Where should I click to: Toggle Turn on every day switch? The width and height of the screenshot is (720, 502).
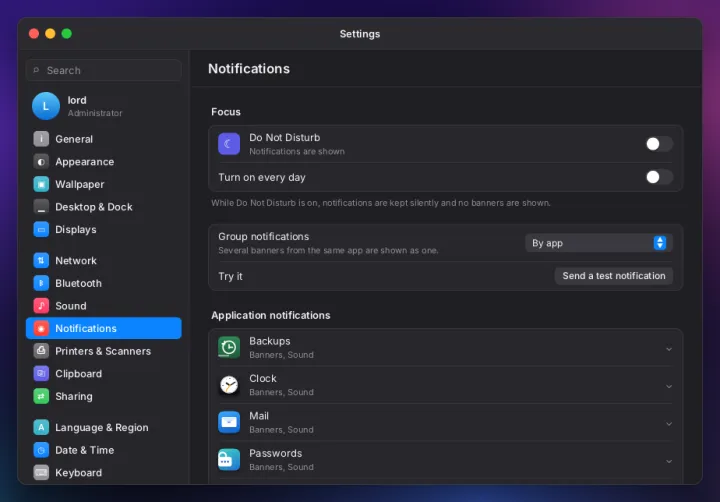click(659, 177)
